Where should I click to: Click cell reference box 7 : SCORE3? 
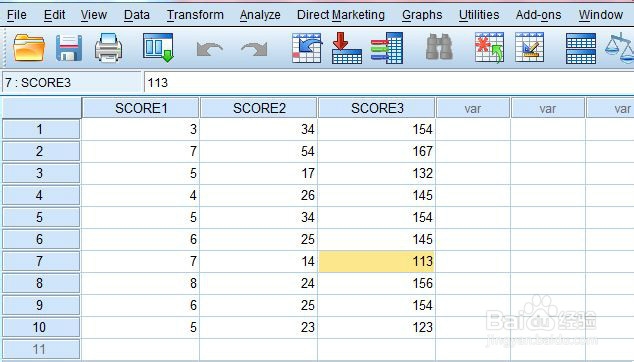pos(72,83)
